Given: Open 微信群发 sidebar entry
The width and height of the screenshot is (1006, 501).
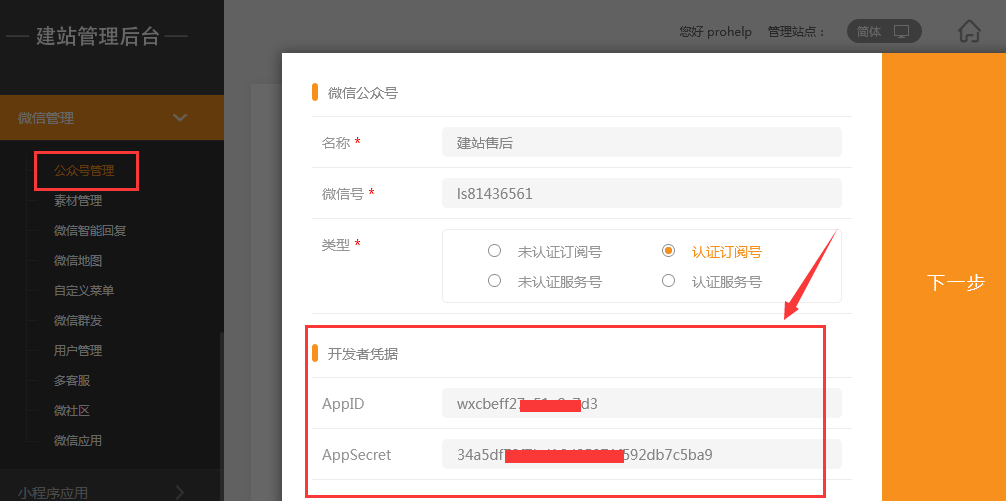Looking at the screenshot, I should coord(78,321).
